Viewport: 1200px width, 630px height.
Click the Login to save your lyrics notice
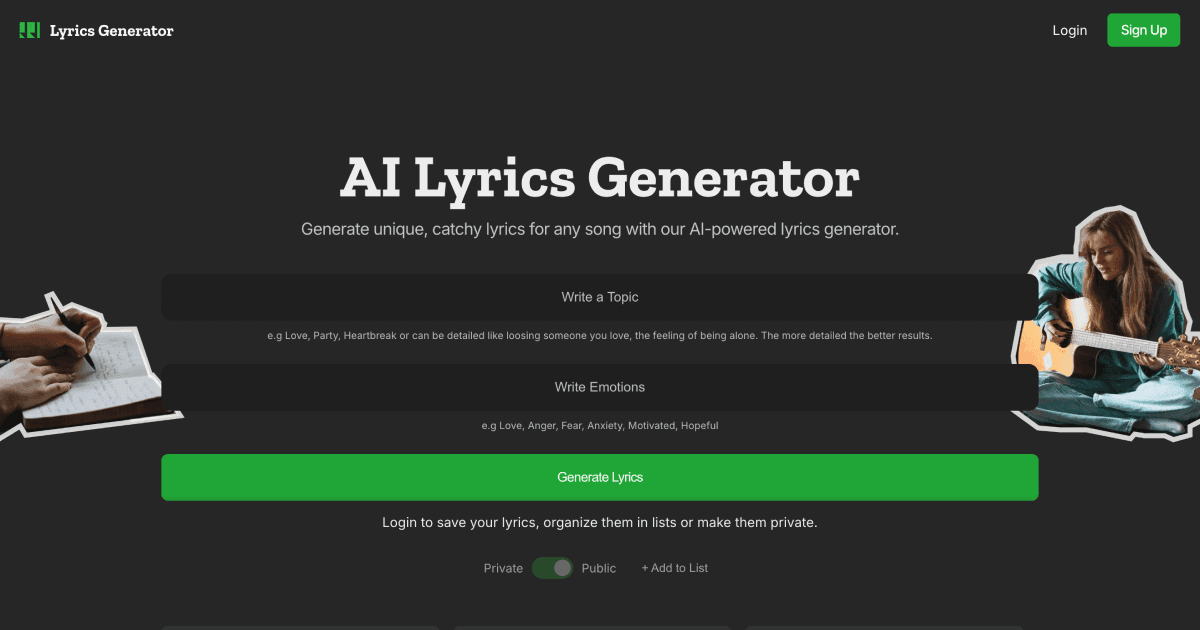[599, 522]
